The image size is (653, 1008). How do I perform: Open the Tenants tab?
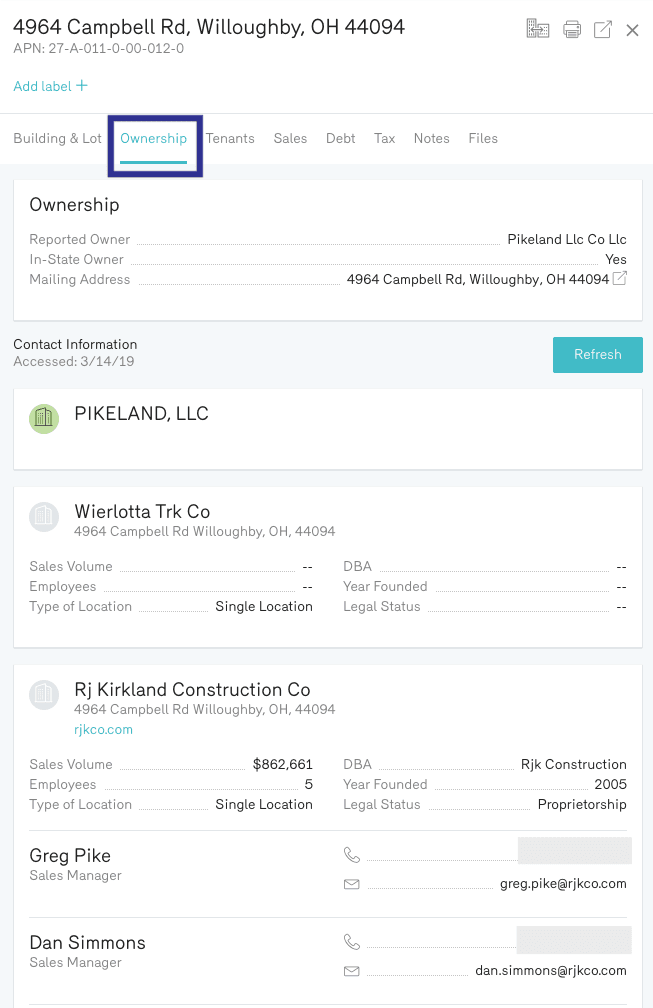point(230,139)
